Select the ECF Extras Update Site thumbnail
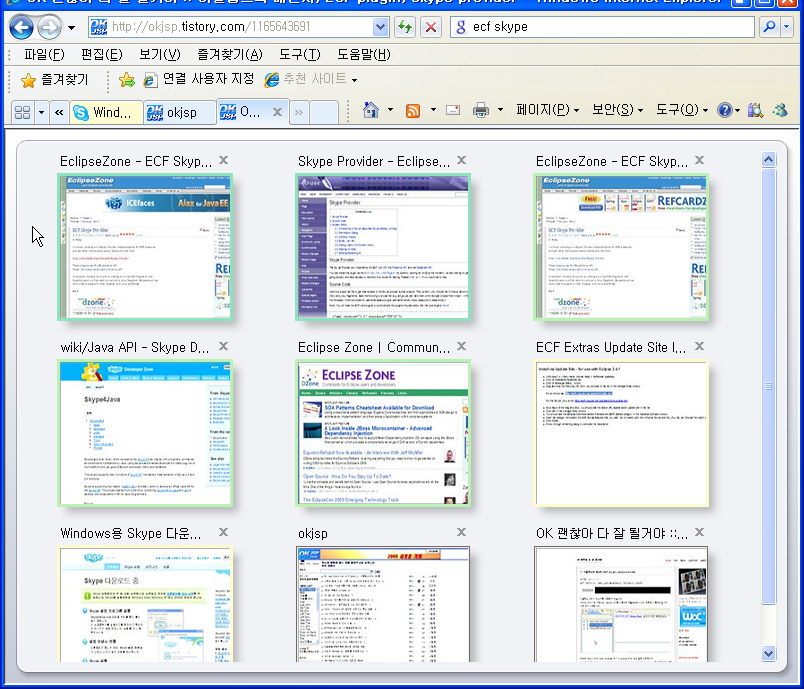Image resolution: width=804 pixels, height=689 pixels. 621,433
